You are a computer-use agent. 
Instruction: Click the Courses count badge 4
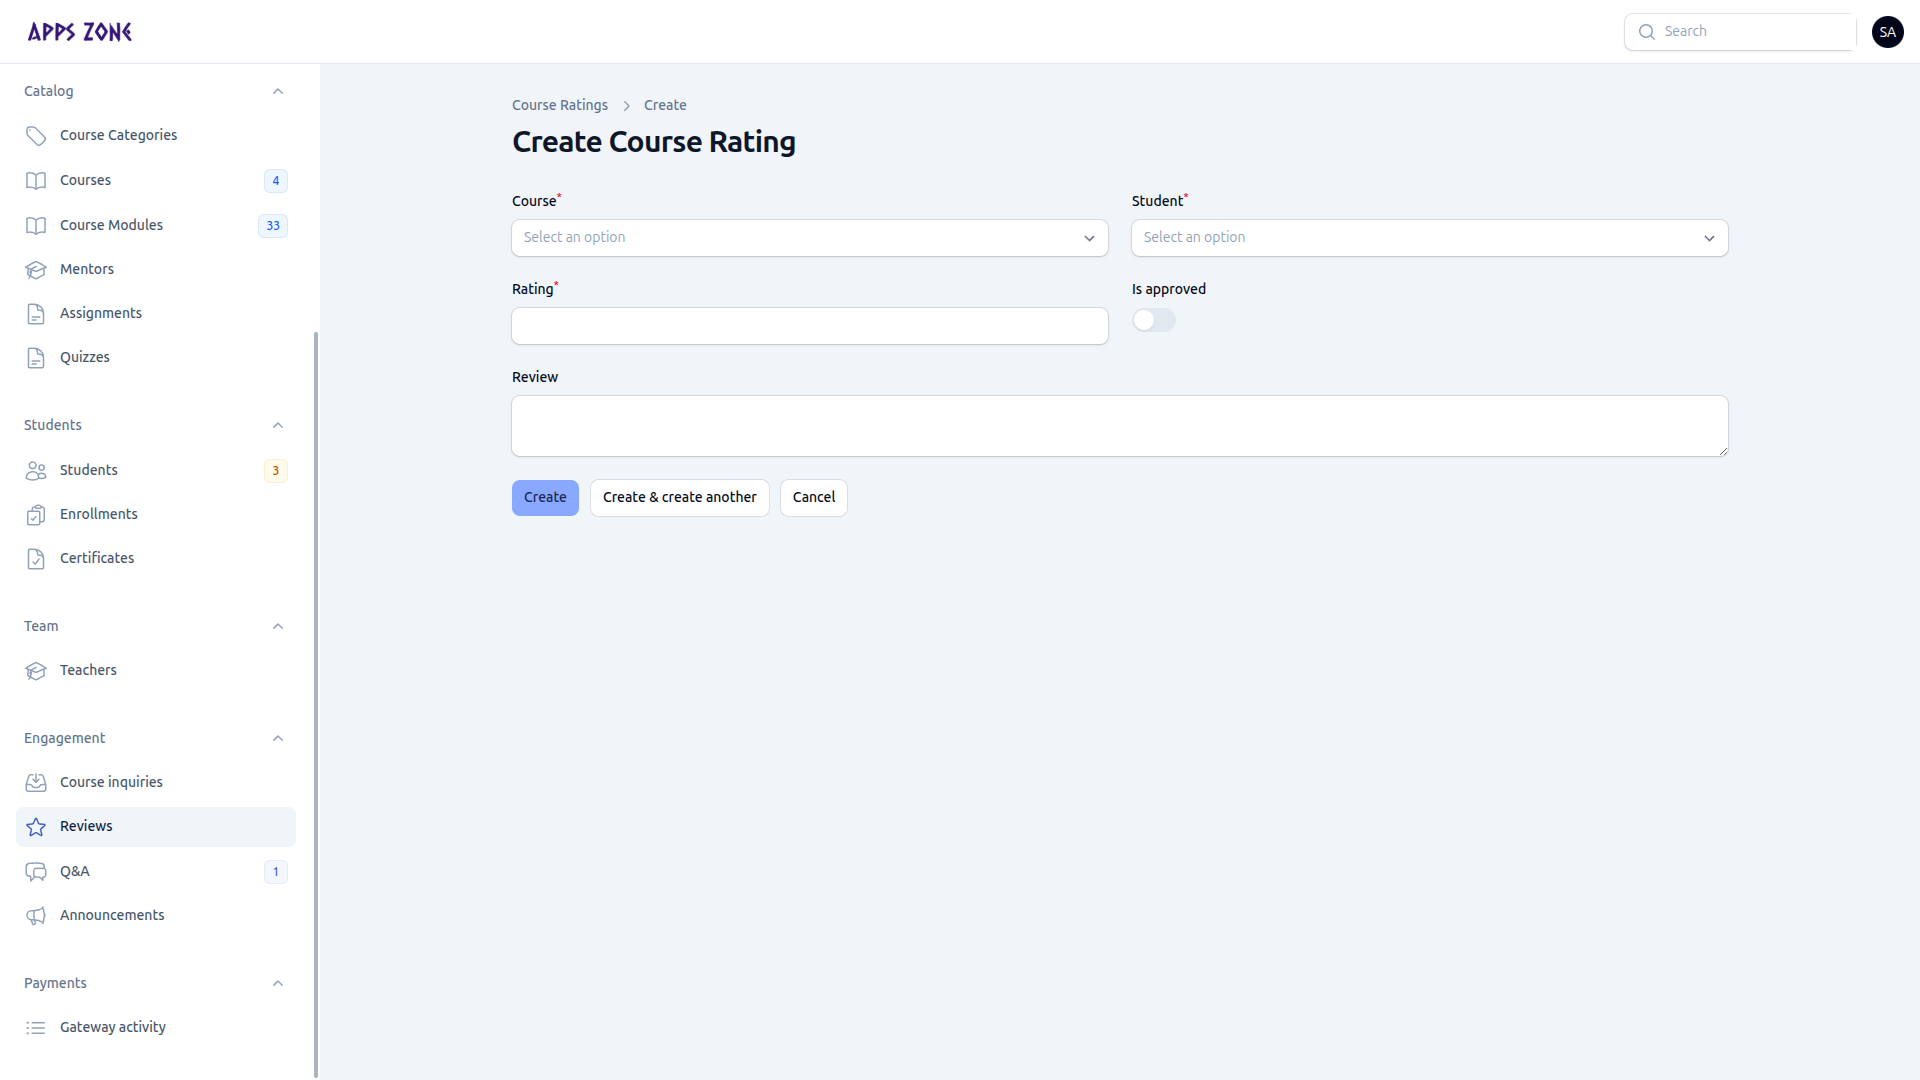pyautogui.click(x=276, y=181)
